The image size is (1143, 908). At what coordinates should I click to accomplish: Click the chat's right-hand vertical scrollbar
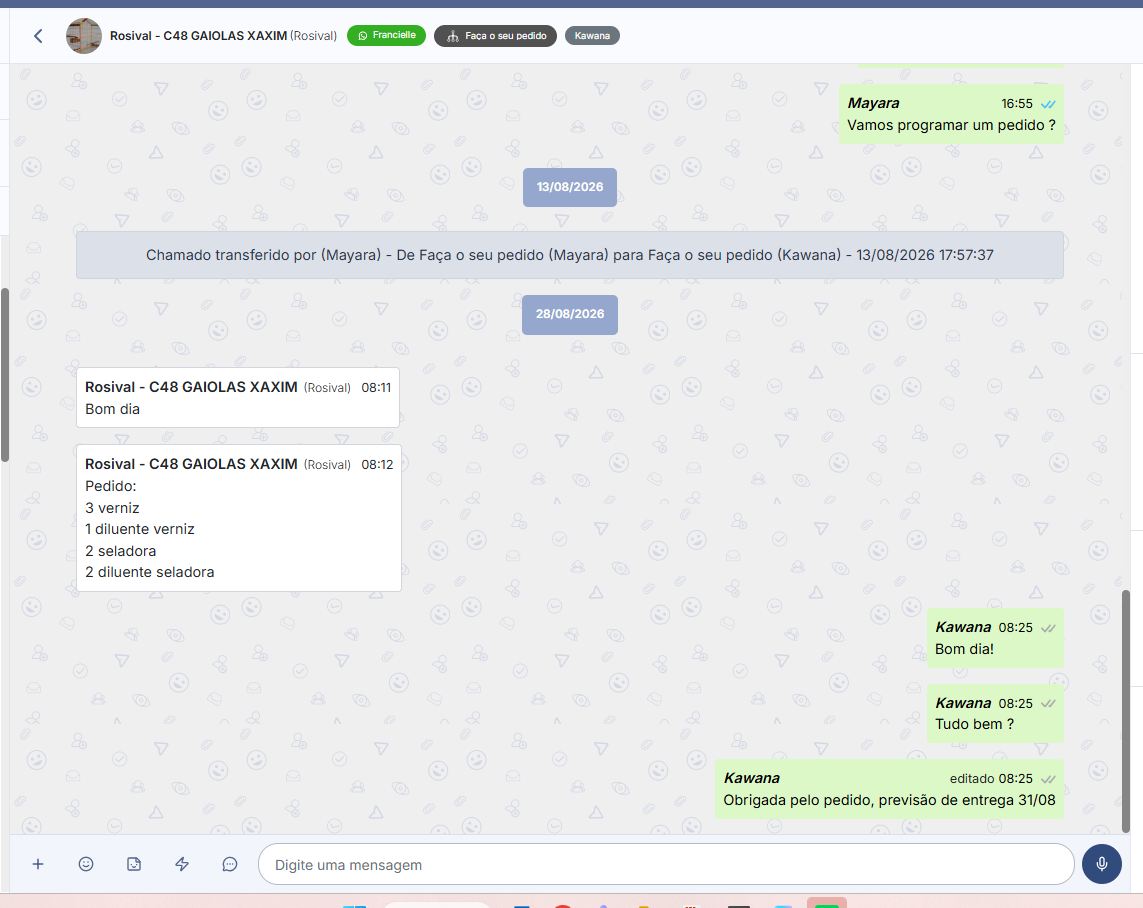click(1126, 711)
